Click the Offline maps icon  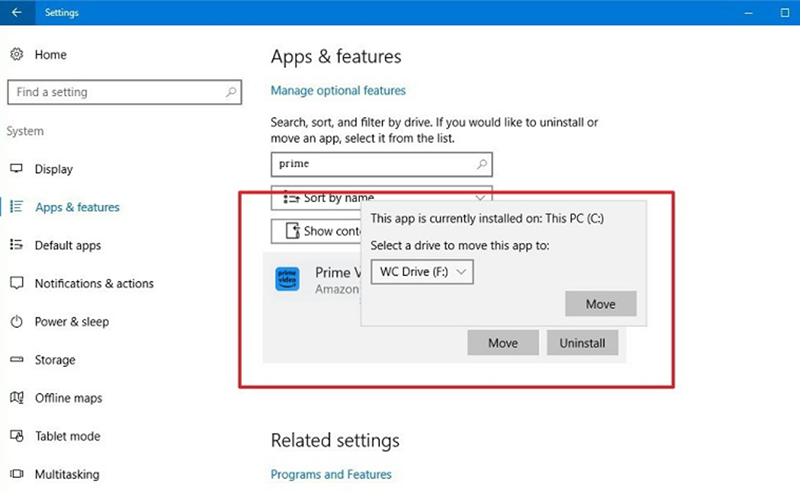click(x=16, y=398)
